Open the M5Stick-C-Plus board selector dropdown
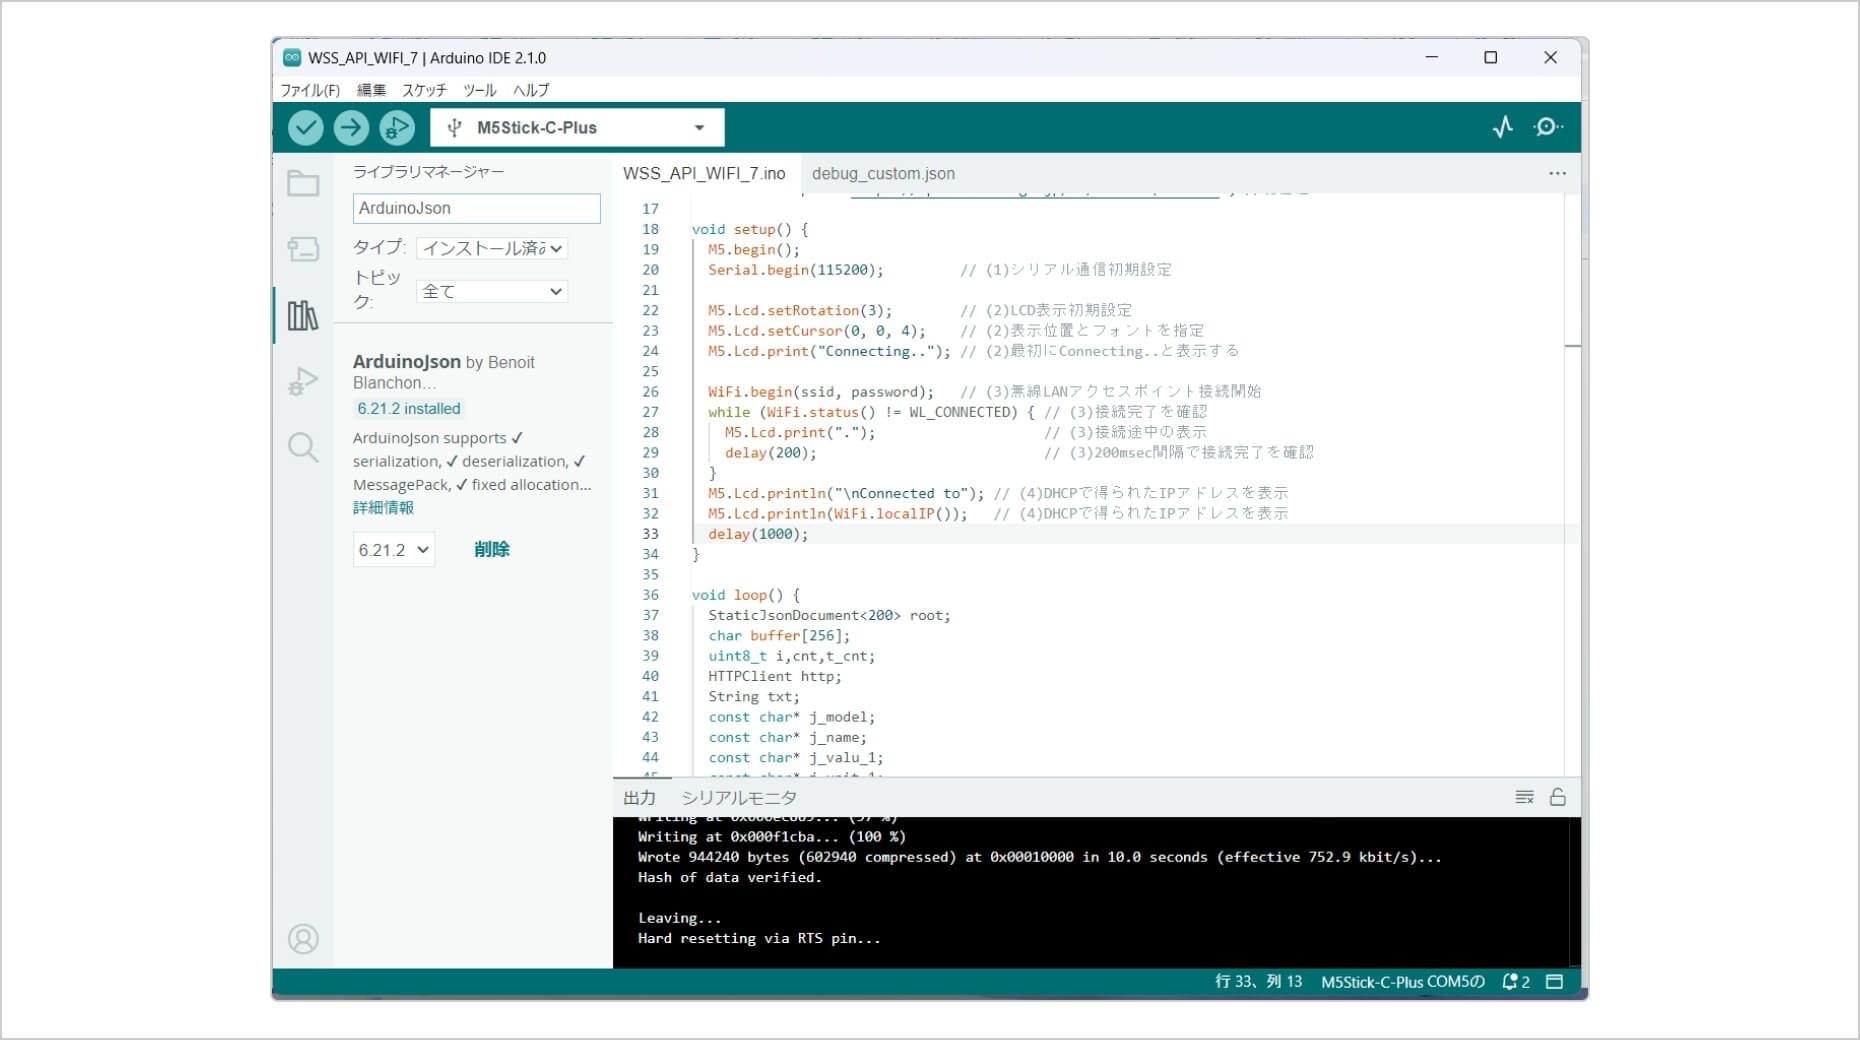The image size is (1860, 1040). click(x=577, y=127)
